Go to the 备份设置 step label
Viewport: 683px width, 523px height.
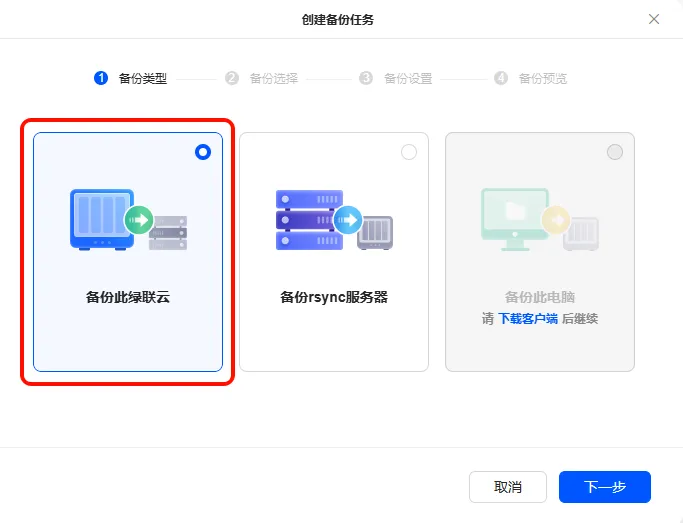[408, 79]
